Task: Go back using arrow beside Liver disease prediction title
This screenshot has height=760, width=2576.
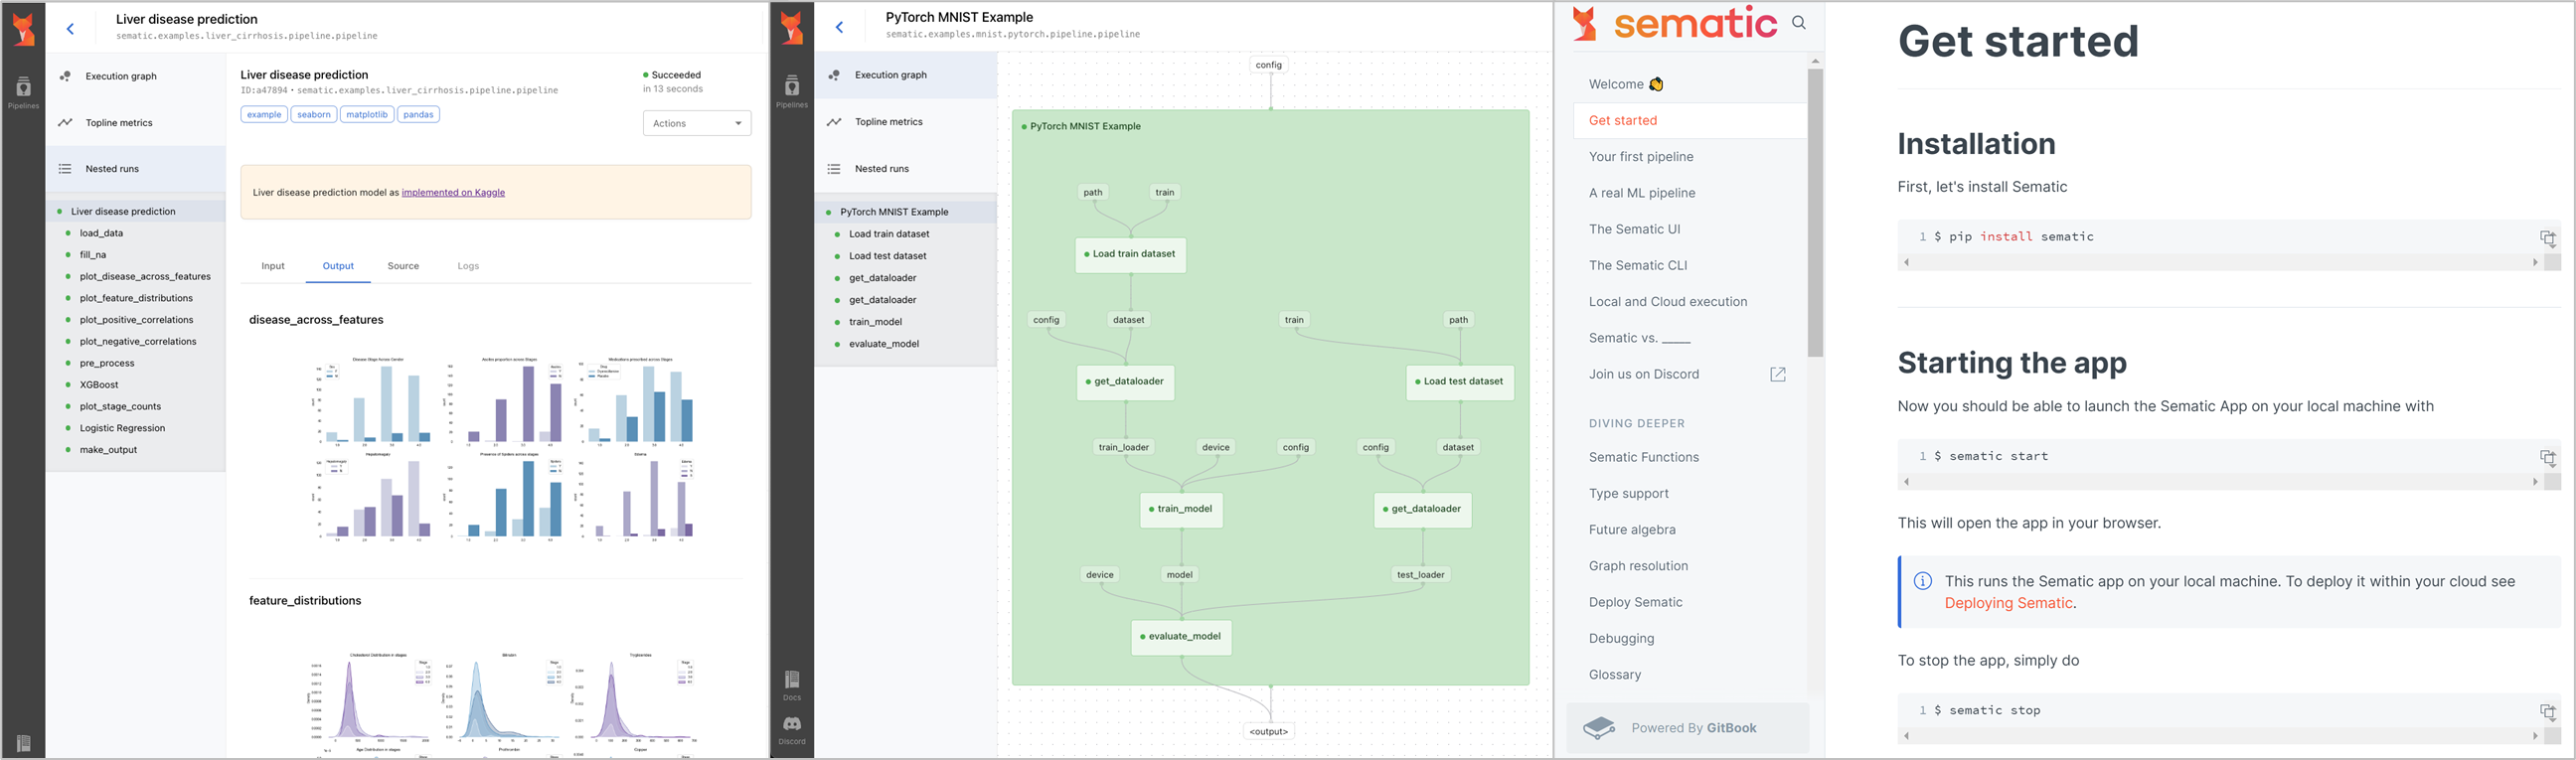Action: click(x=70, y=28)
